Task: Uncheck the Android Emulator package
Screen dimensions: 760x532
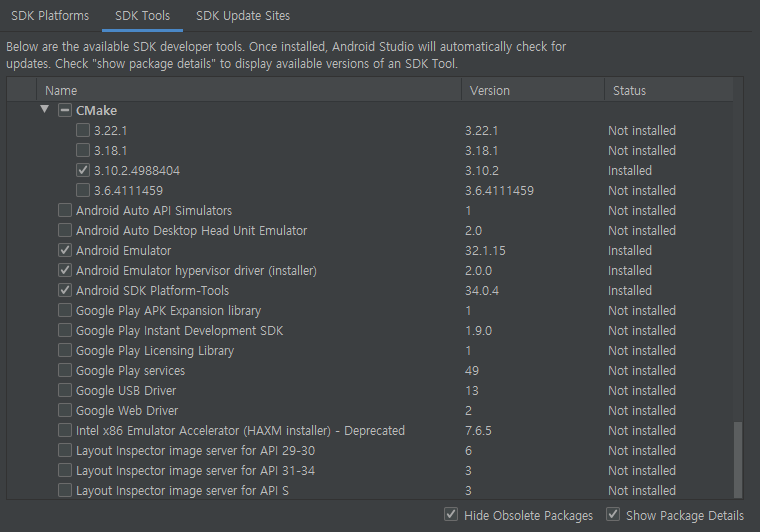Action: 64,250
